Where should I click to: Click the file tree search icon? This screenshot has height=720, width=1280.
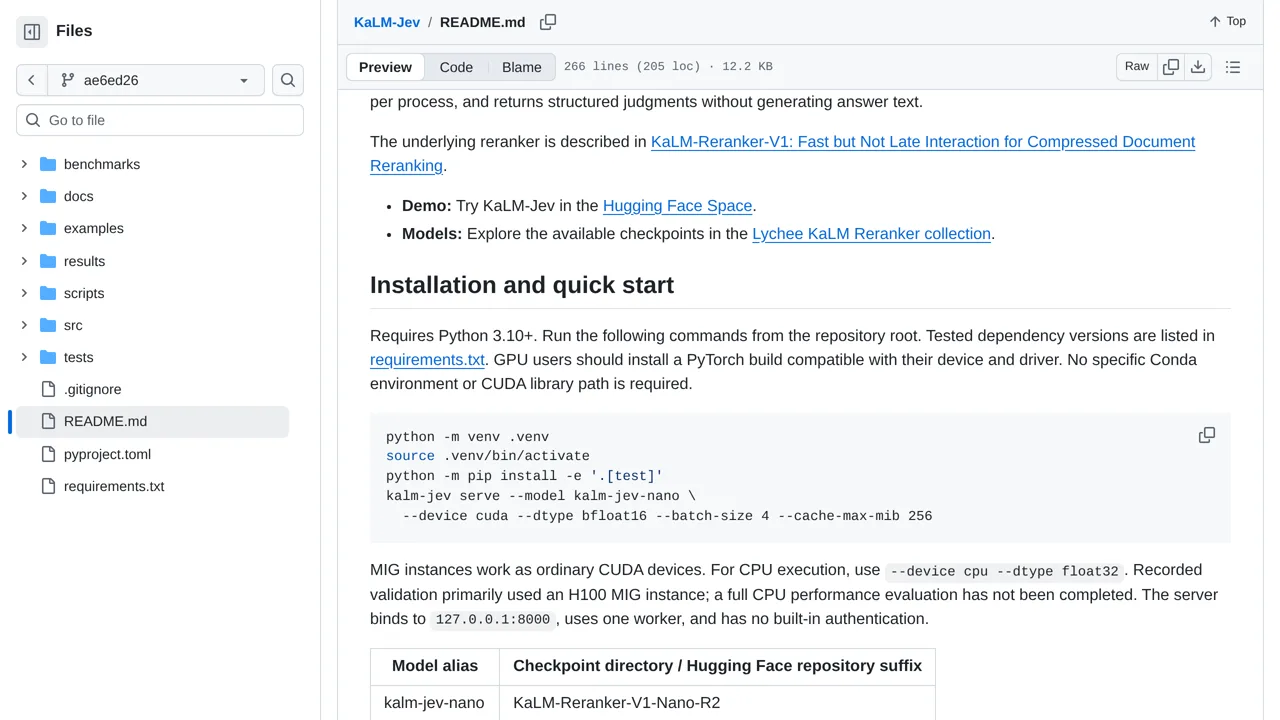(x=288, y=80)
